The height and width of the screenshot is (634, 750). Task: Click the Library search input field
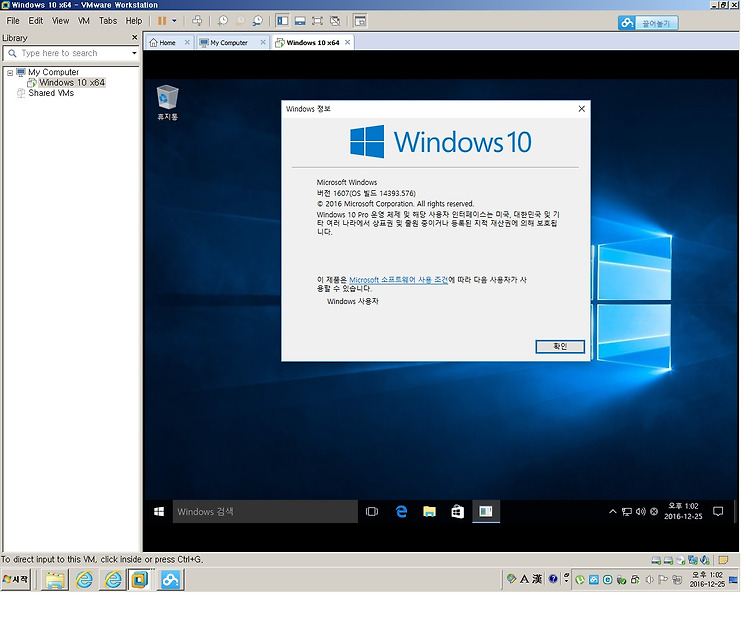[x=71, y=53]
